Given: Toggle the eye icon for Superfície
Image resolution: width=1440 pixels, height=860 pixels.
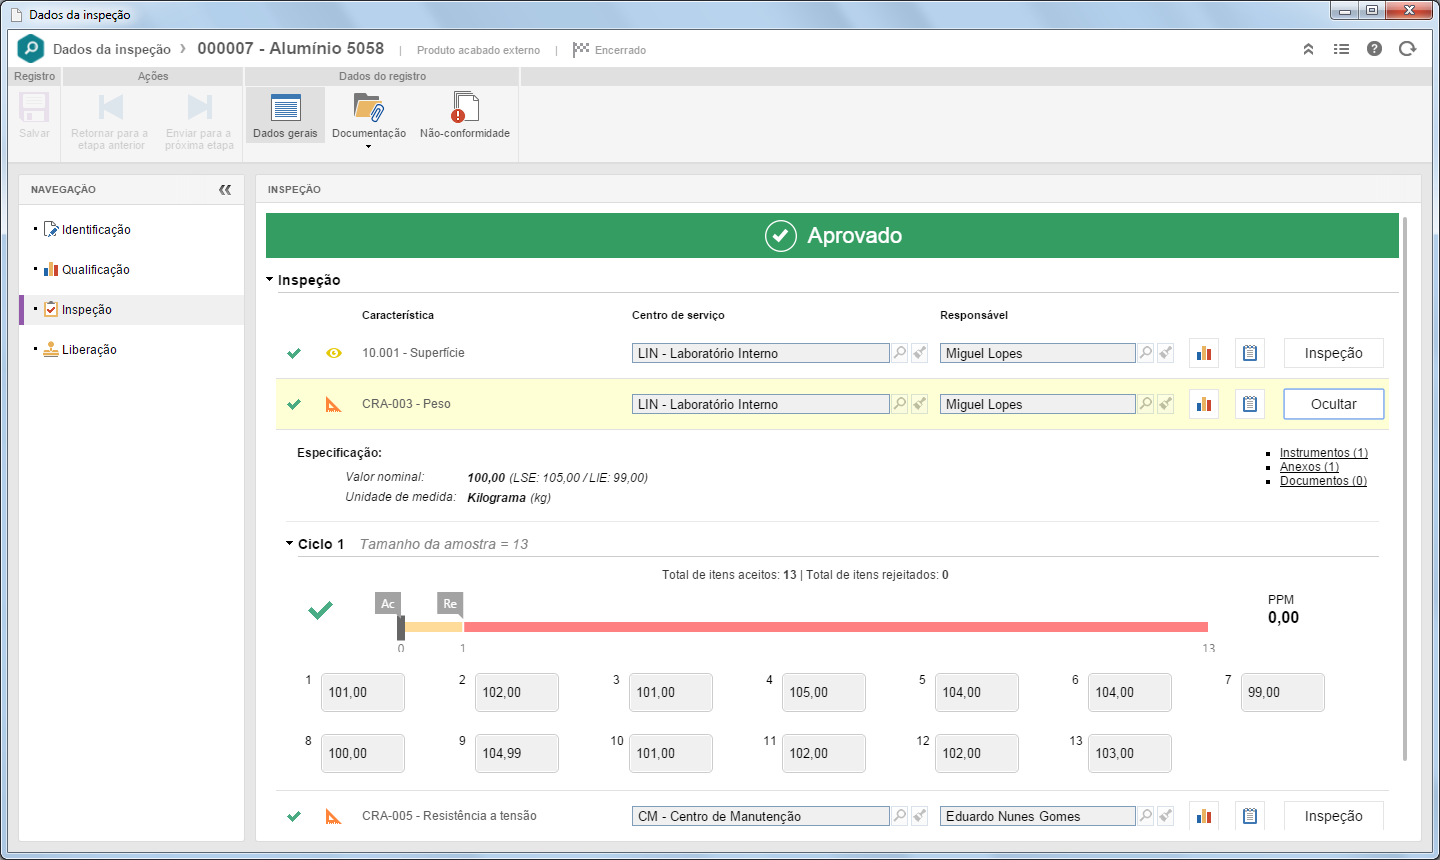Looking at the screenshot, I should point(334,353).
